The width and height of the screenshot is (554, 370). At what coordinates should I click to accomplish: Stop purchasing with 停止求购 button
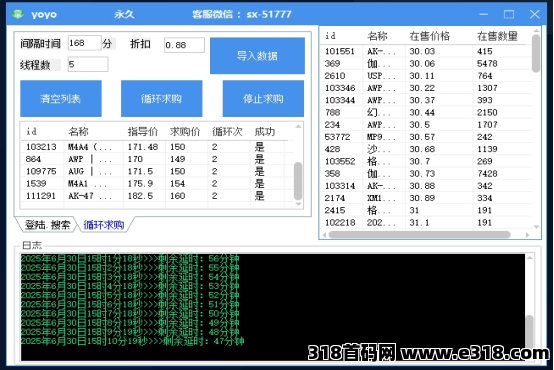(x=263, y=98)
